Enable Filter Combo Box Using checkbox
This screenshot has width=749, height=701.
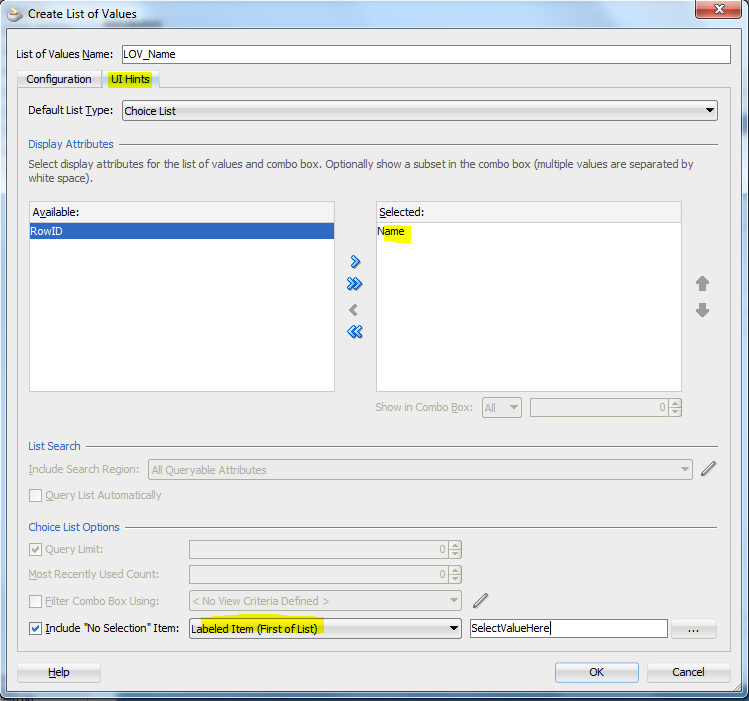35,601
